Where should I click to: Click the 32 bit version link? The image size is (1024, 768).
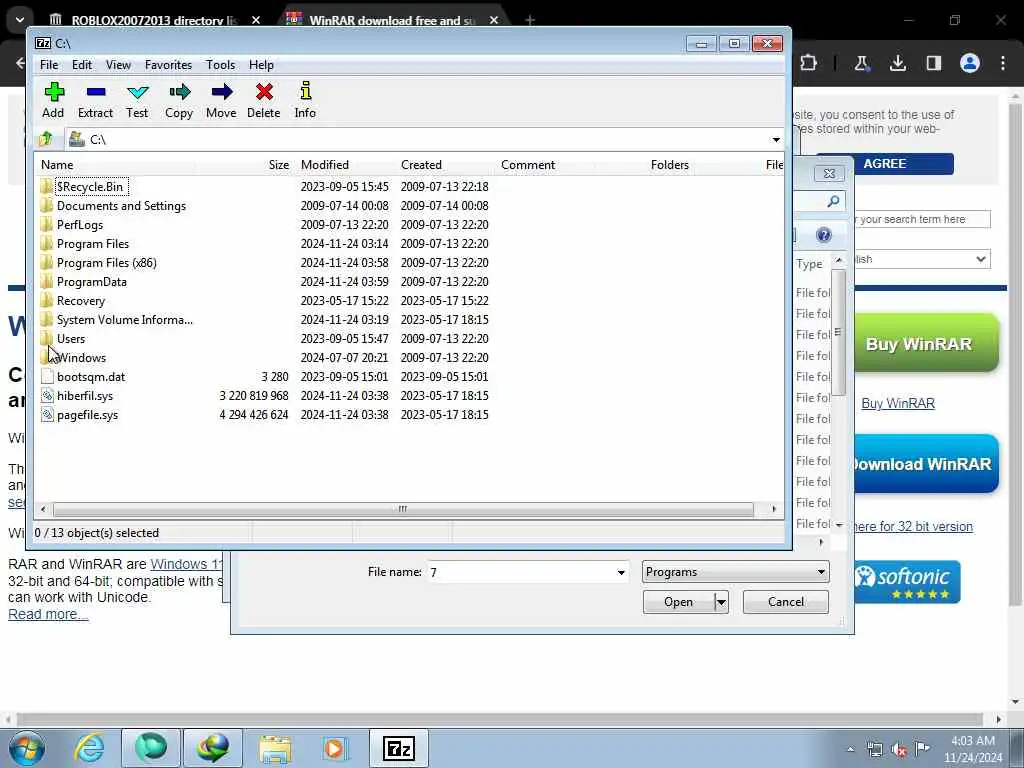click(913, 527)
